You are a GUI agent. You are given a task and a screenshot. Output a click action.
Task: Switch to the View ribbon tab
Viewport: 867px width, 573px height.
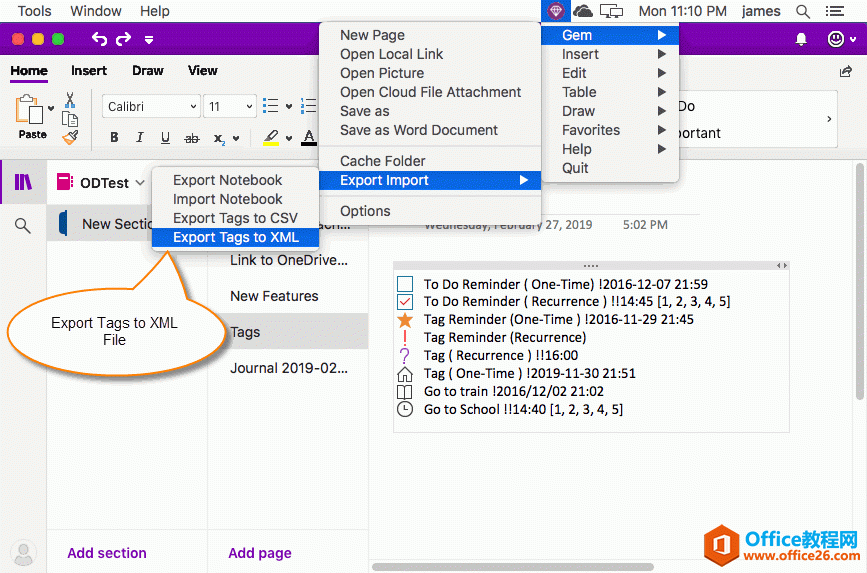pos(202,71)
